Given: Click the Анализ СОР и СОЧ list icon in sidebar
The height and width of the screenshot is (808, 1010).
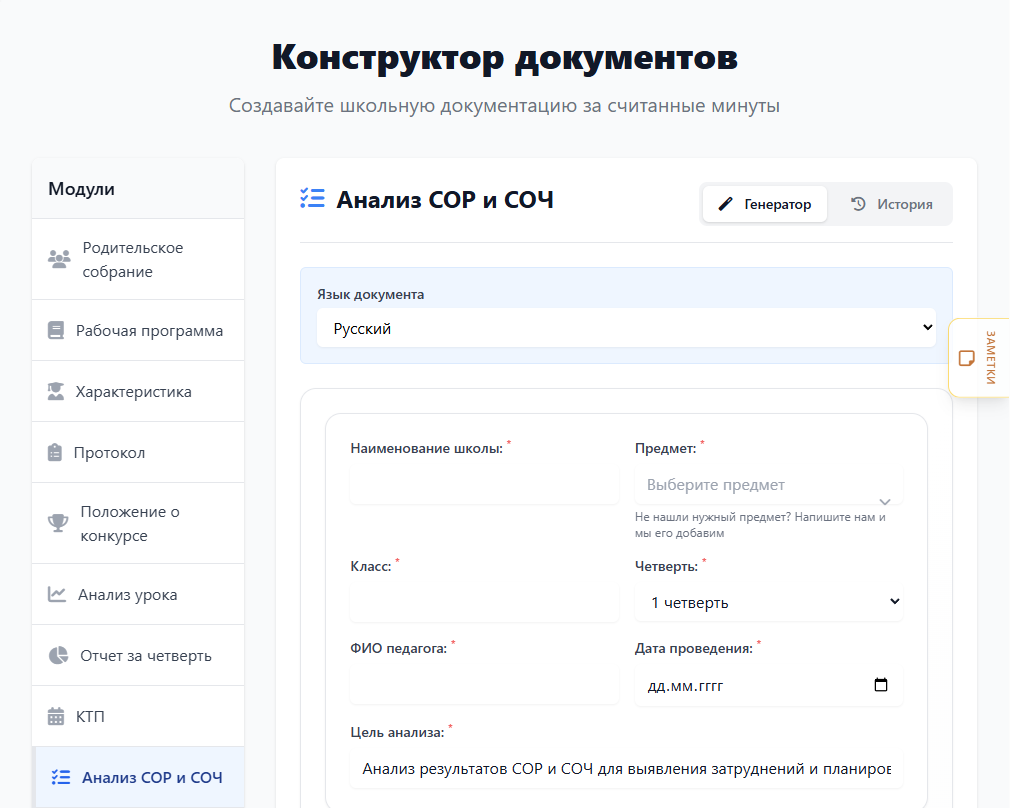Looking at the screenshot, I should (x=61, y=777).
